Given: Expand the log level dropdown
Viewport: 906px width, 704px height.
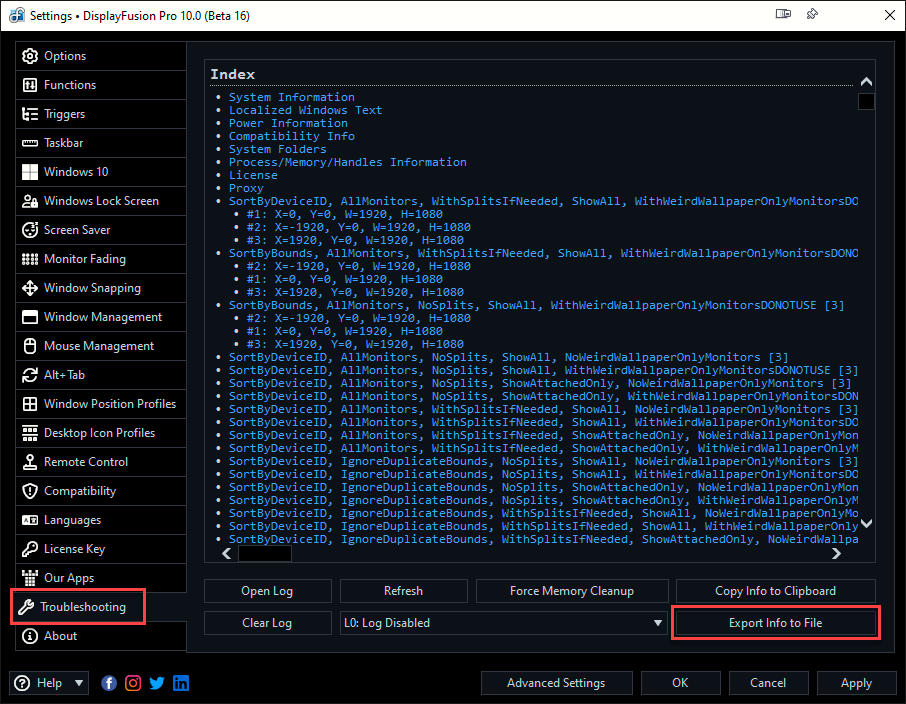Looking at the screenshot, I should (657, 623).
